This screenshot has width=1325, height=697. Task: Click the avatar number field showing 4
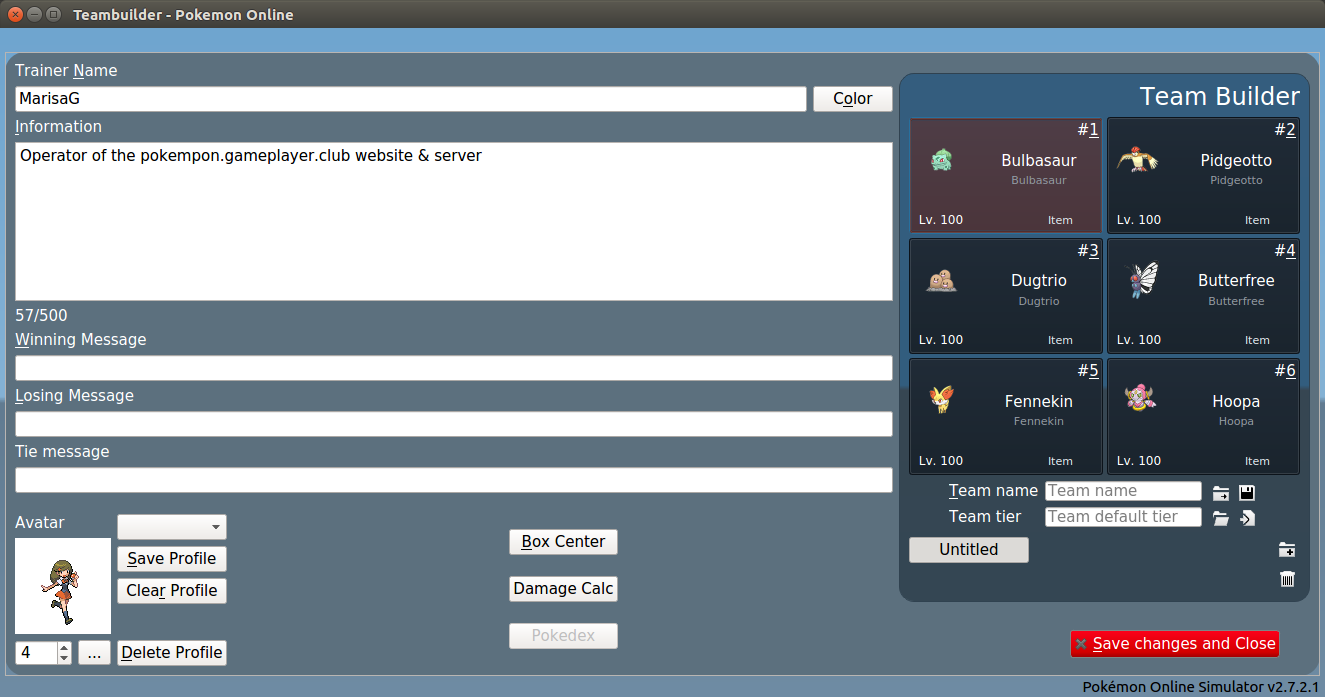36,653
